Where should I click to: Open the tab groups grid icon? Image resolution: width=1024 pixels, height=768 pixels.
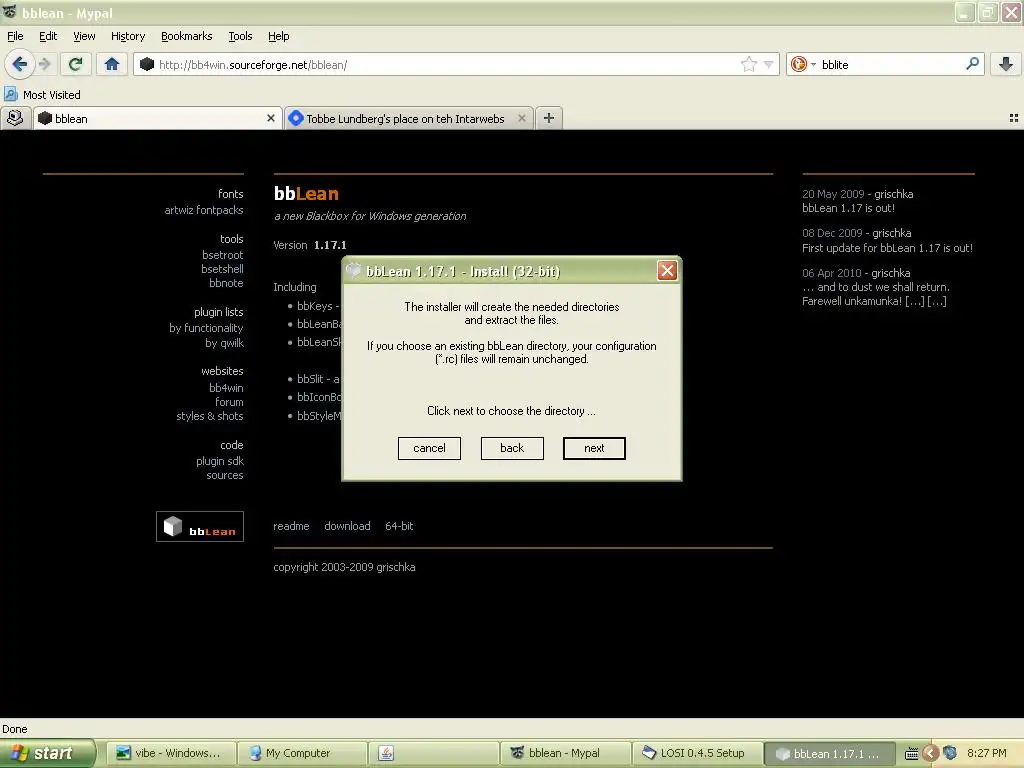tap(1014, 118)
